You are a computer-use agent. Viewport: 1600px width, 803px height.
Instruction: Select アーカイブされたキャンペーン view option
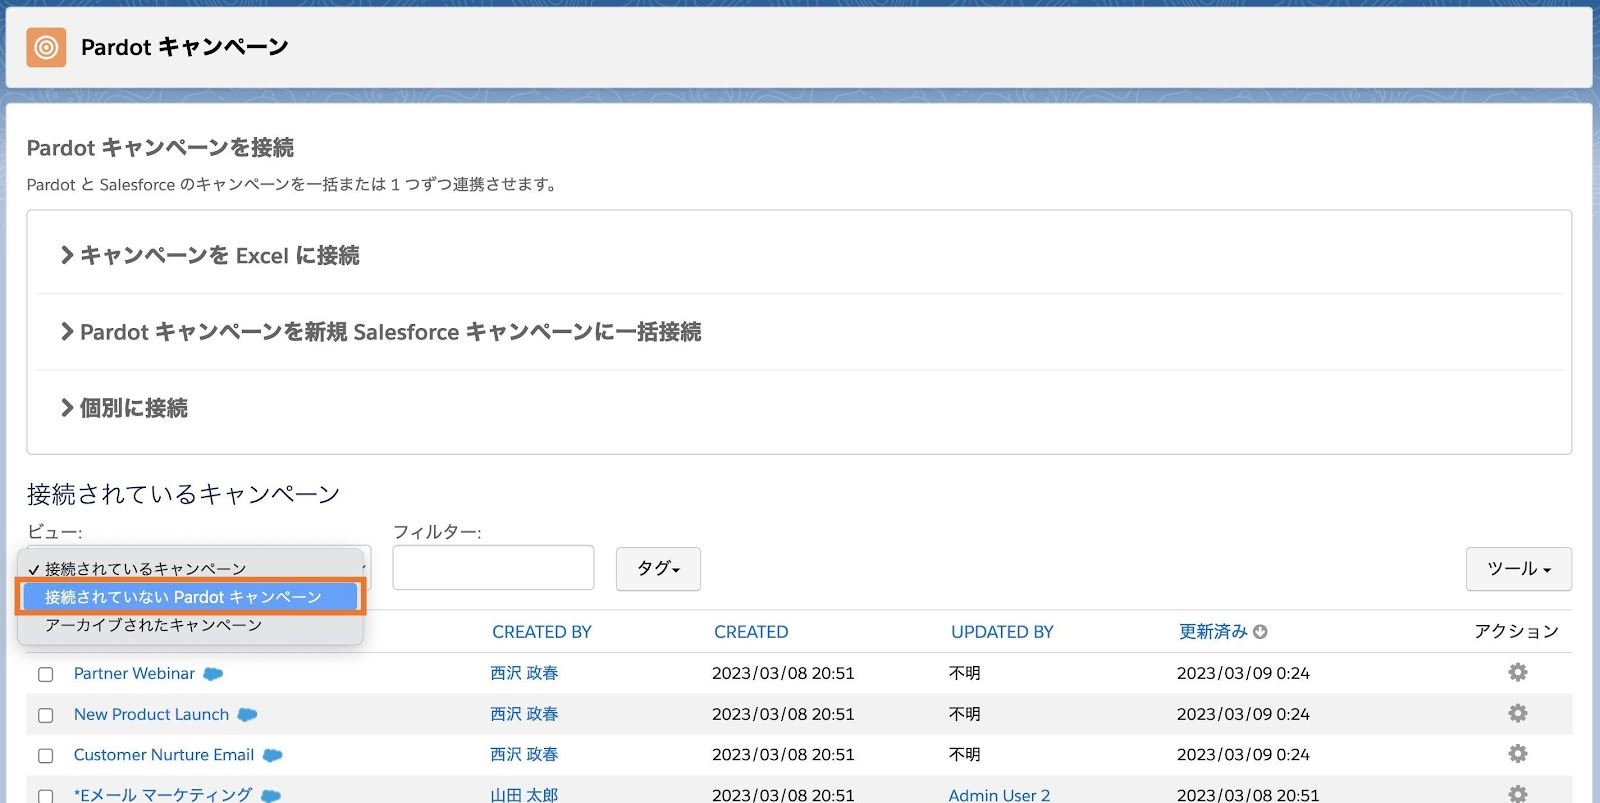click(190, 625)
